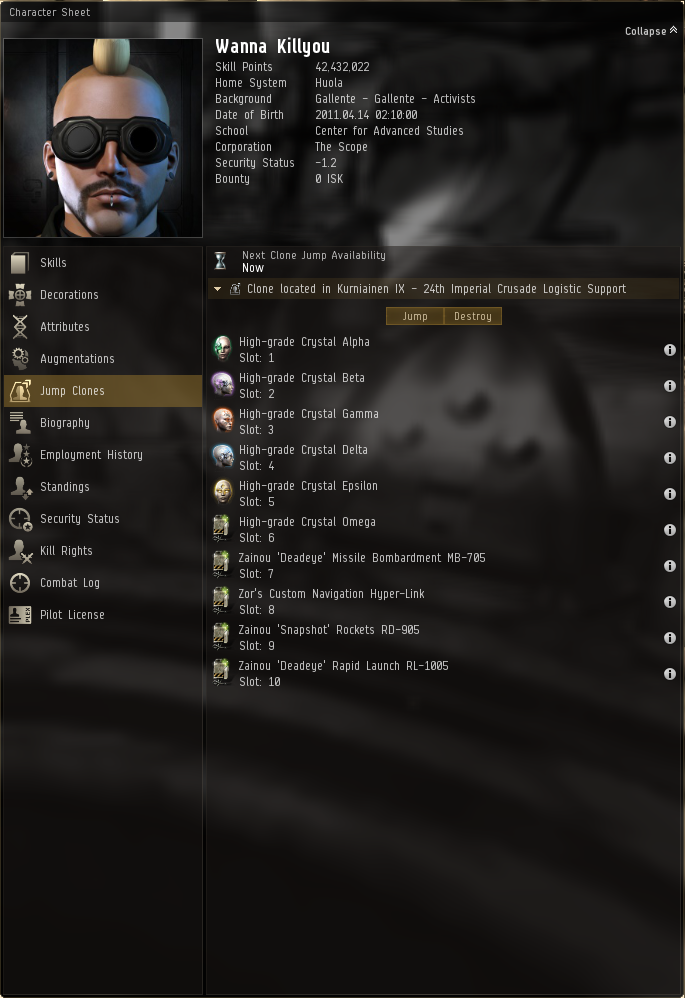Screen dimensions: 685x998
Task: Click the High-grade Crystal Gamma implant icon
Action: click(222, 421)
